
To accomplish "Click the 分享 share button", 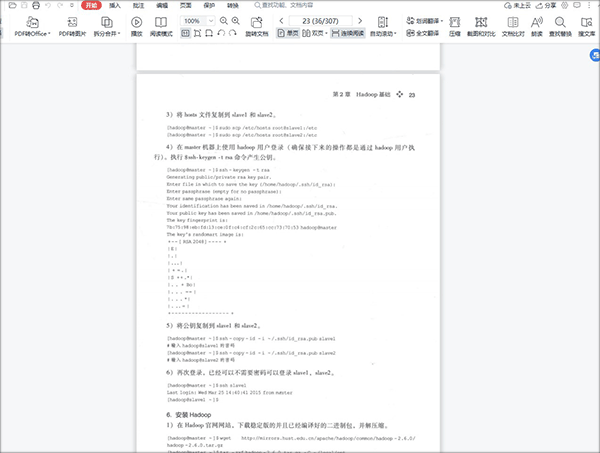I will pyautogui.click(x=546, y=5).
